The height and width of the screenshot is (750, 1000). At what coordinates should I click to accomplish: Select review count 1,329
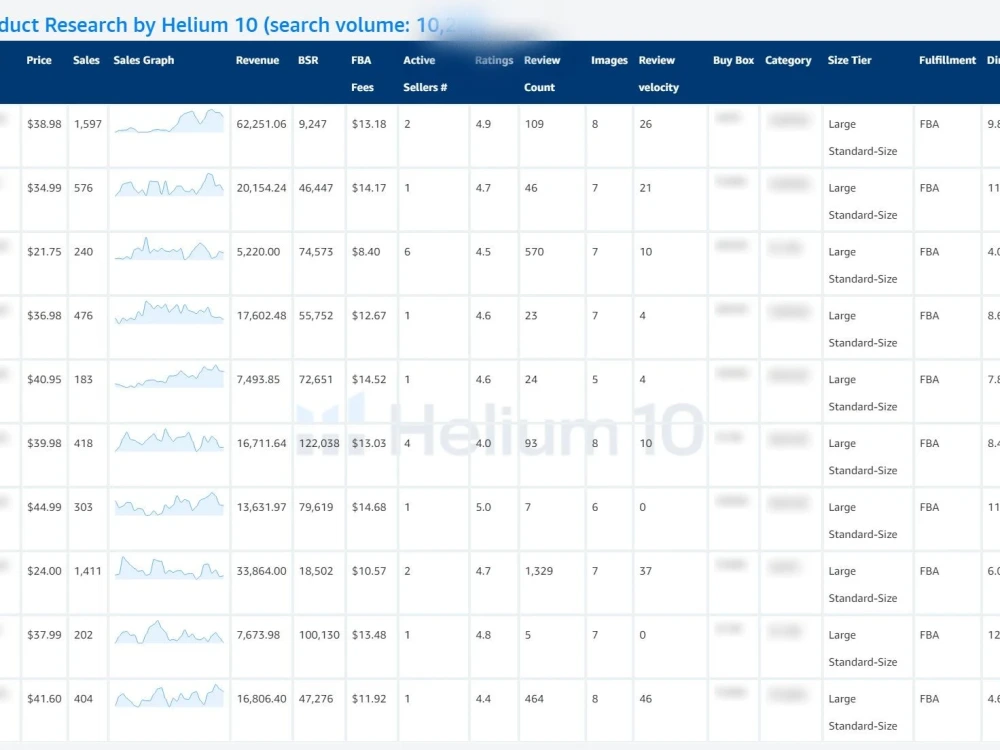pyautogui.click(x=539, y=570)
